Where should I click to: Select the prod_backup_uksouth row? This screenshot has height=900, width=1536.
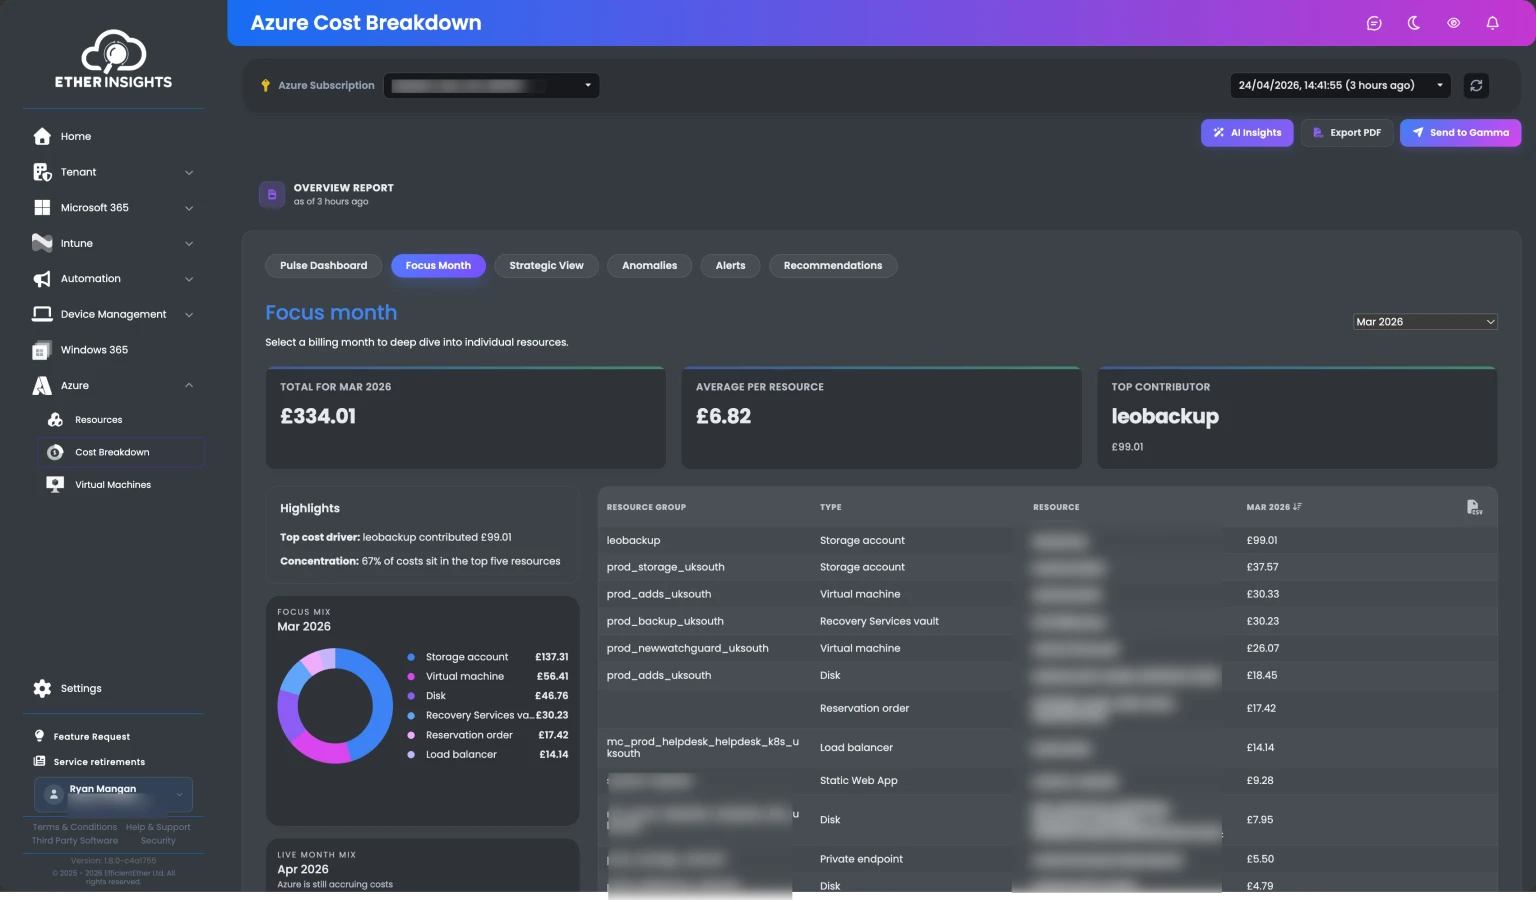tap(1047, 621)
